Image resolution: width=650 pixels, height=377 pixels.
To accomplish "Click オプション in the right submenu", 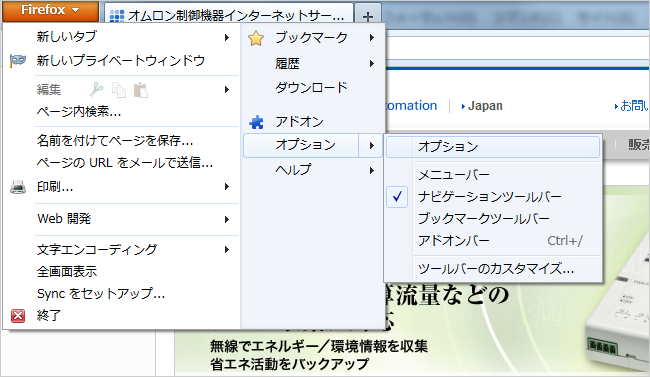I will pos(493,147).
